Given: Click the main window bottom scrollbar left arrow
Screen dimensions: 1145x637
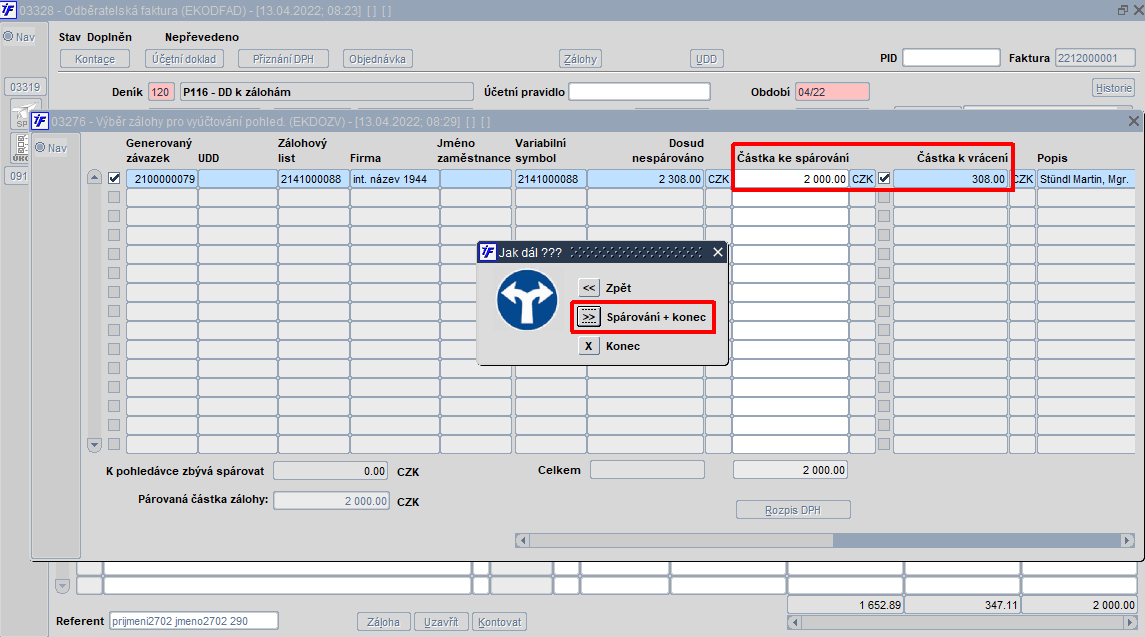Looking at the screenshot, I should [794, 623].
